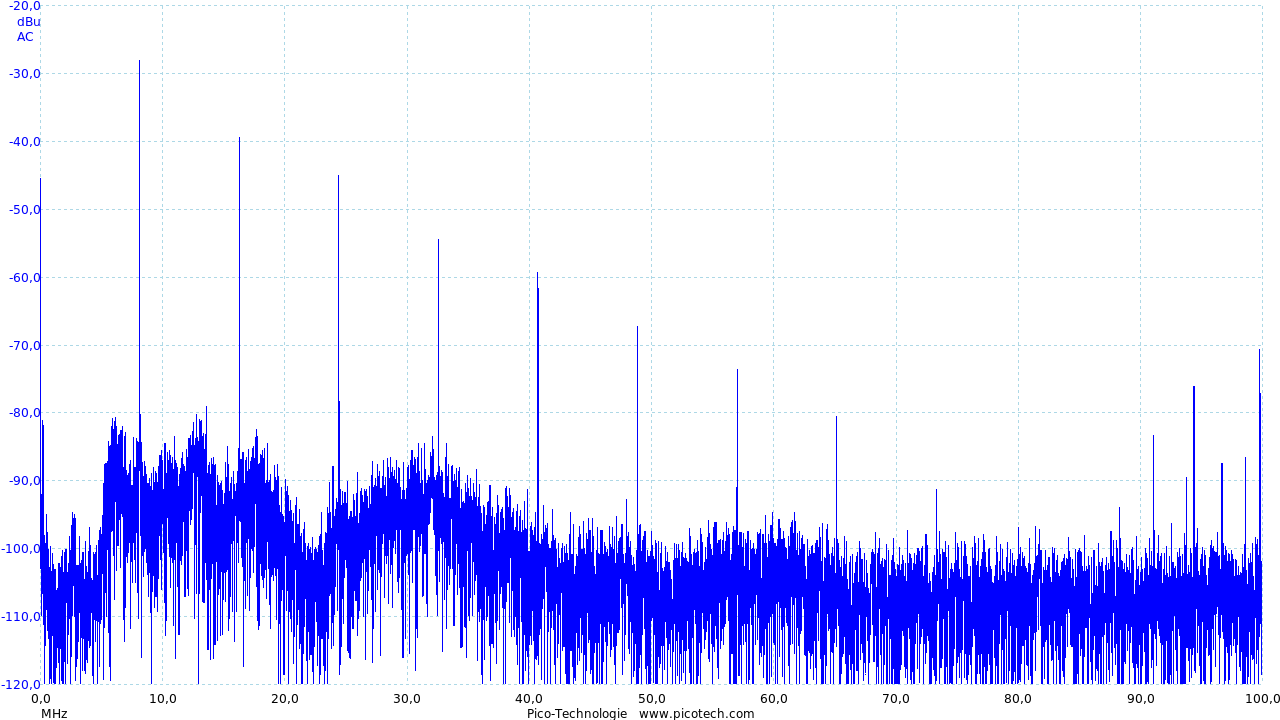Click the peak tip near 91 MHz
The height and width of the screenshot is (720, 1280).
coord(1153,436)
